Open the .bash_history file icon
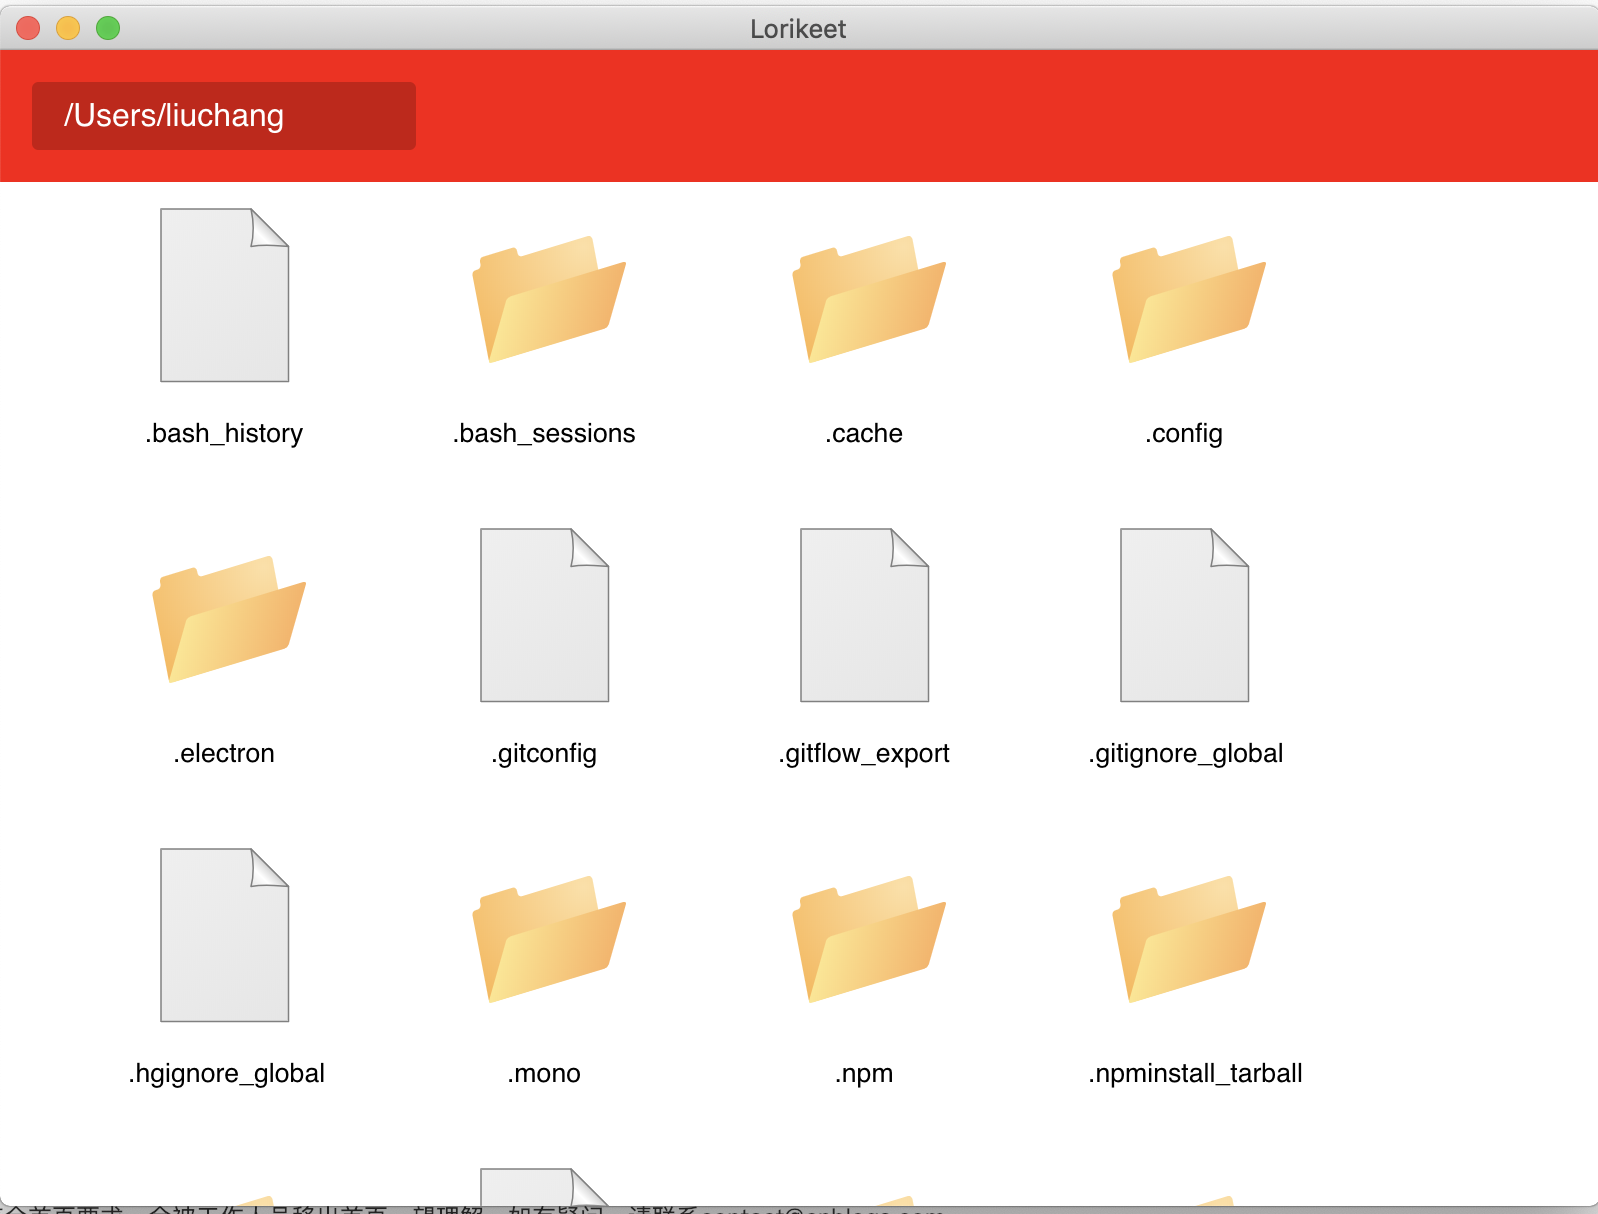This screenshot has width=1598, height=1214. (225, 295)
